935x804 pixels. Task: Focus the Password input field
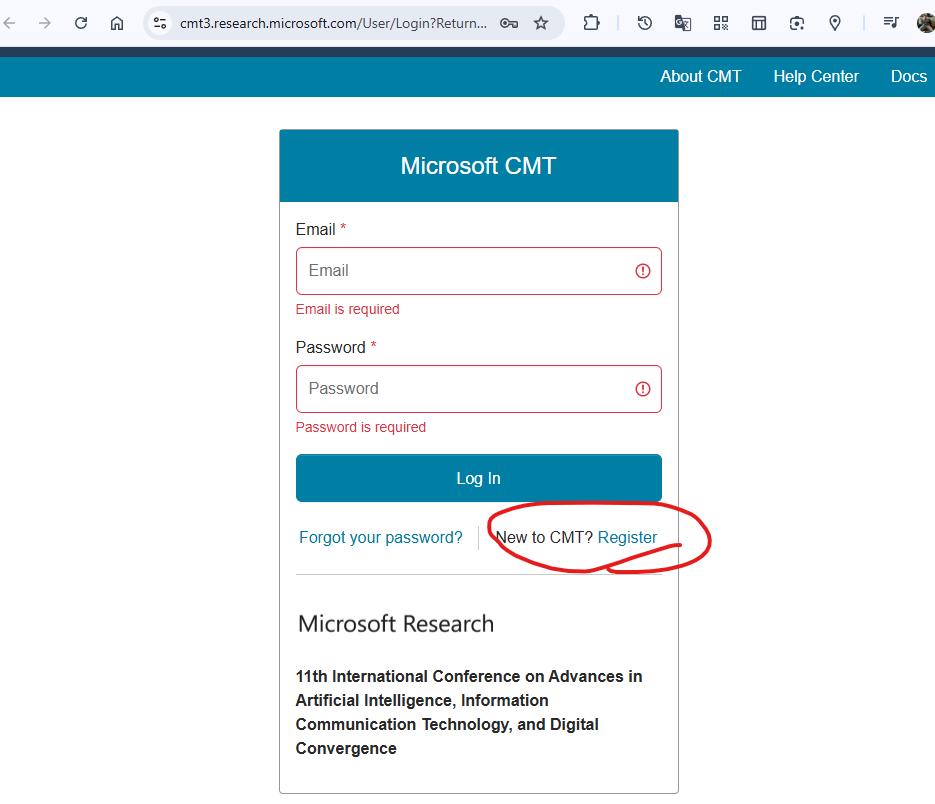[479, 389]
